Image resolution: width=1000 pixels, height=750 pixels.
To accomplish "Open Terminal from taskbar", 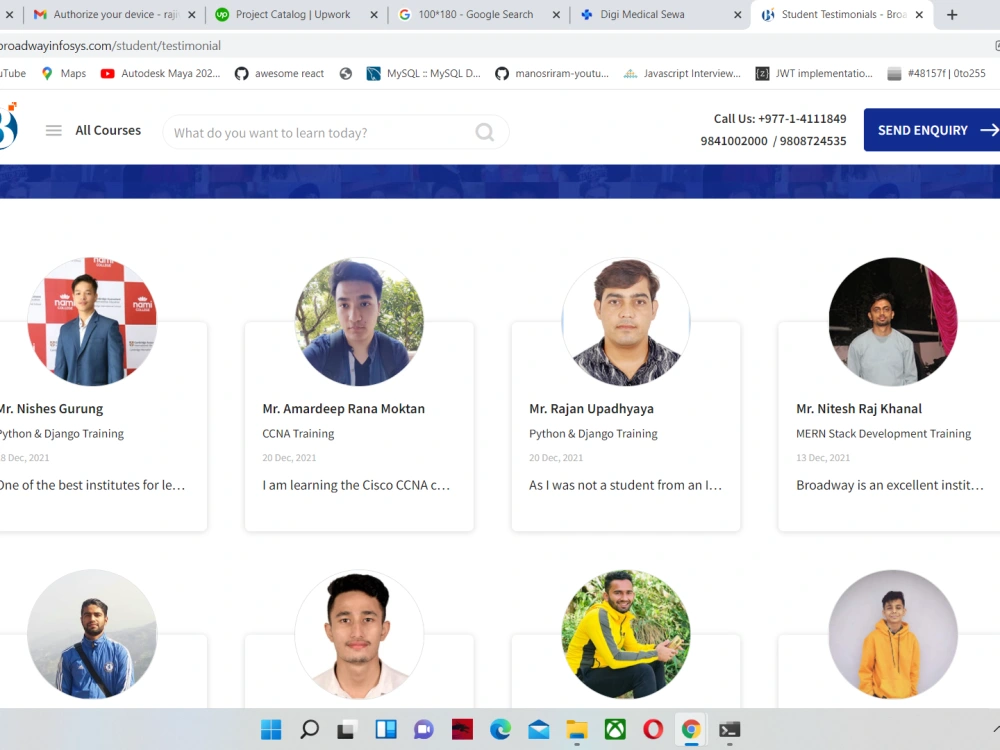I will tap(730, 729).
